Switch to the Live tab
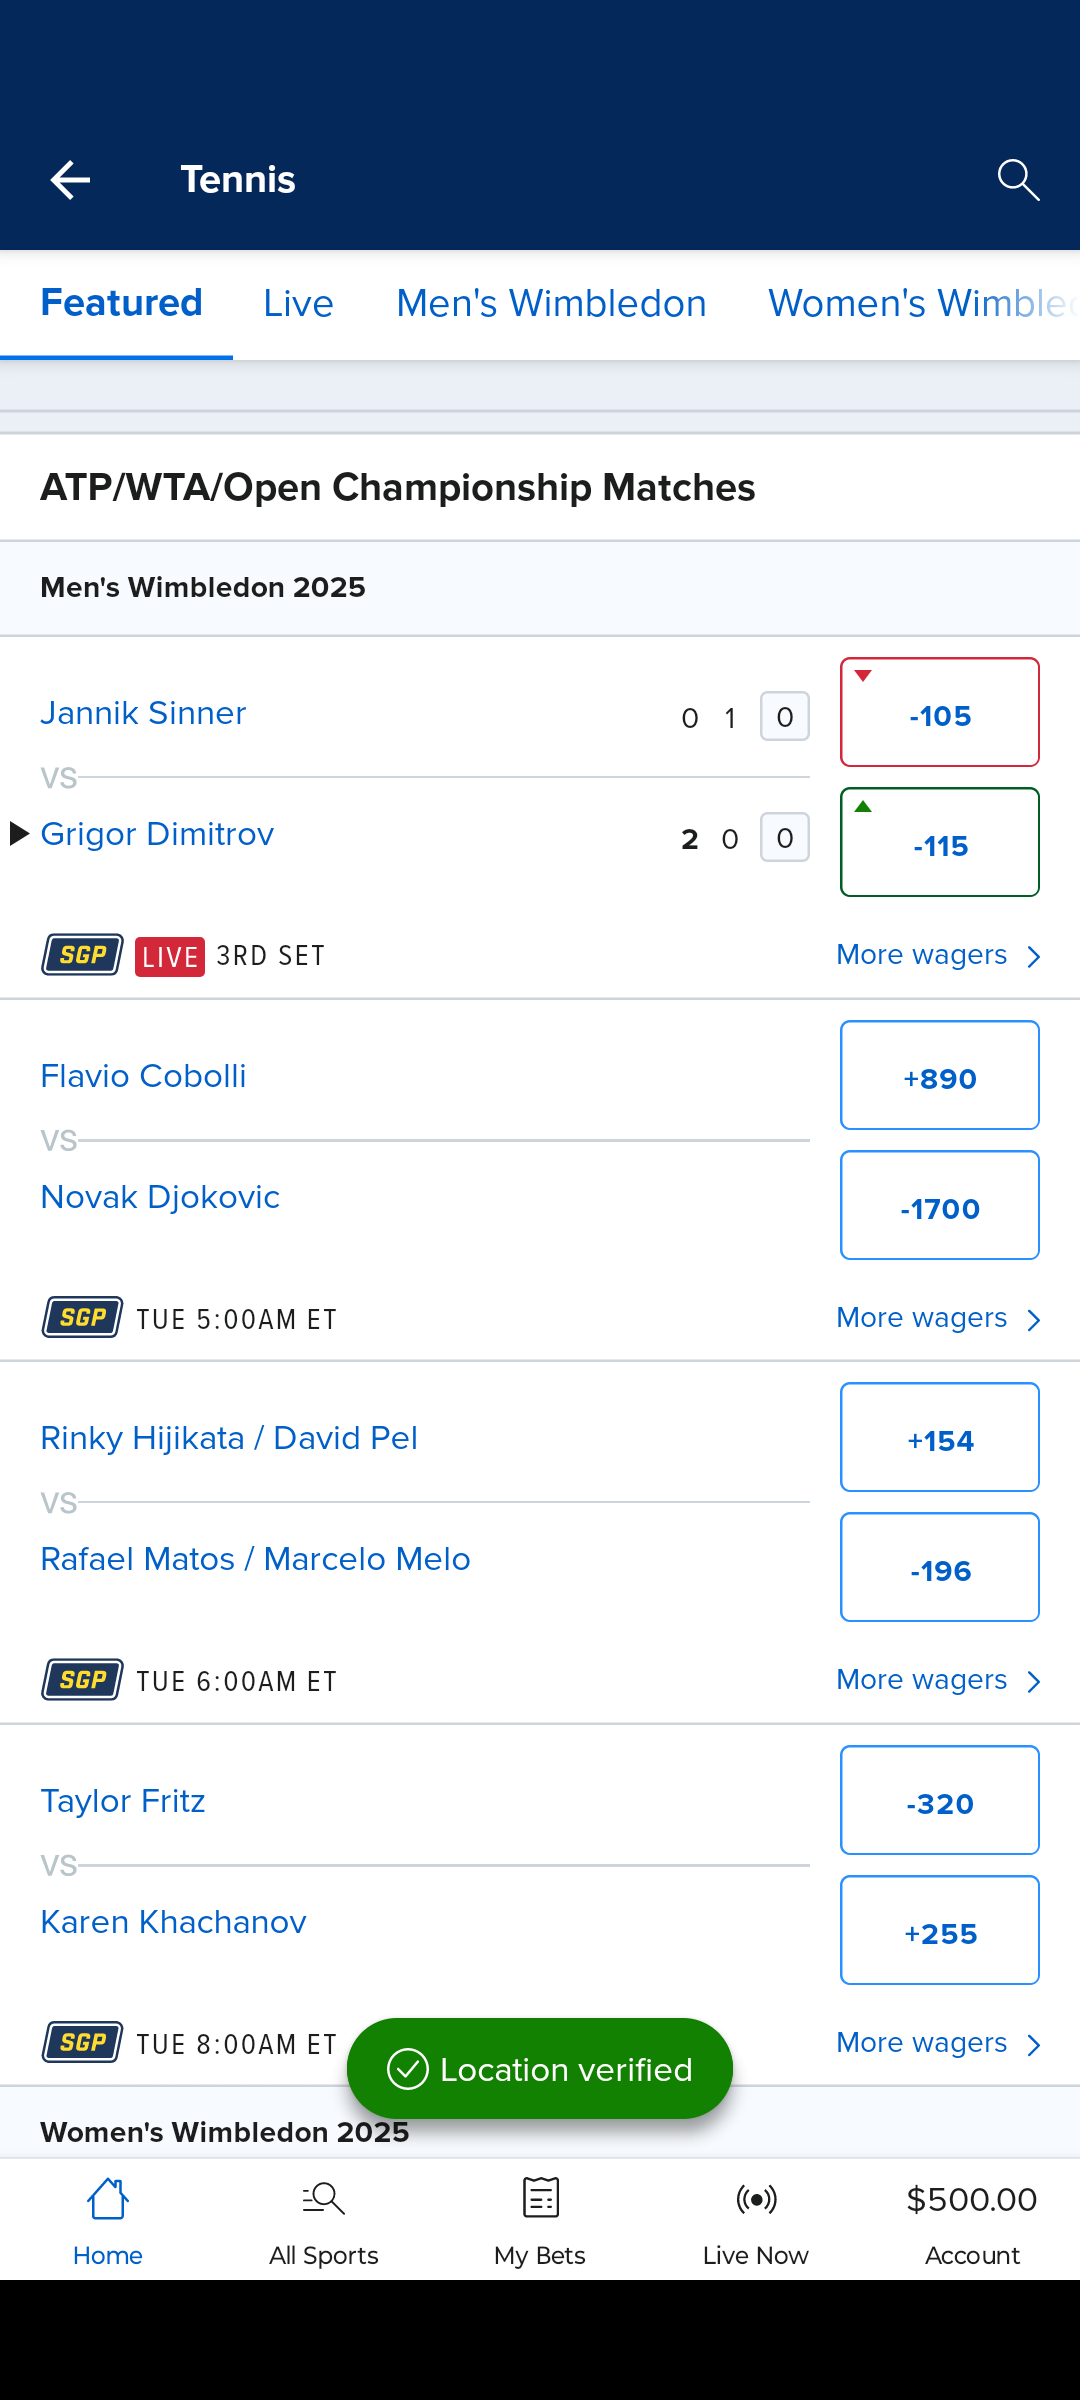The image size is (1080, 2400). pos(298,304)
